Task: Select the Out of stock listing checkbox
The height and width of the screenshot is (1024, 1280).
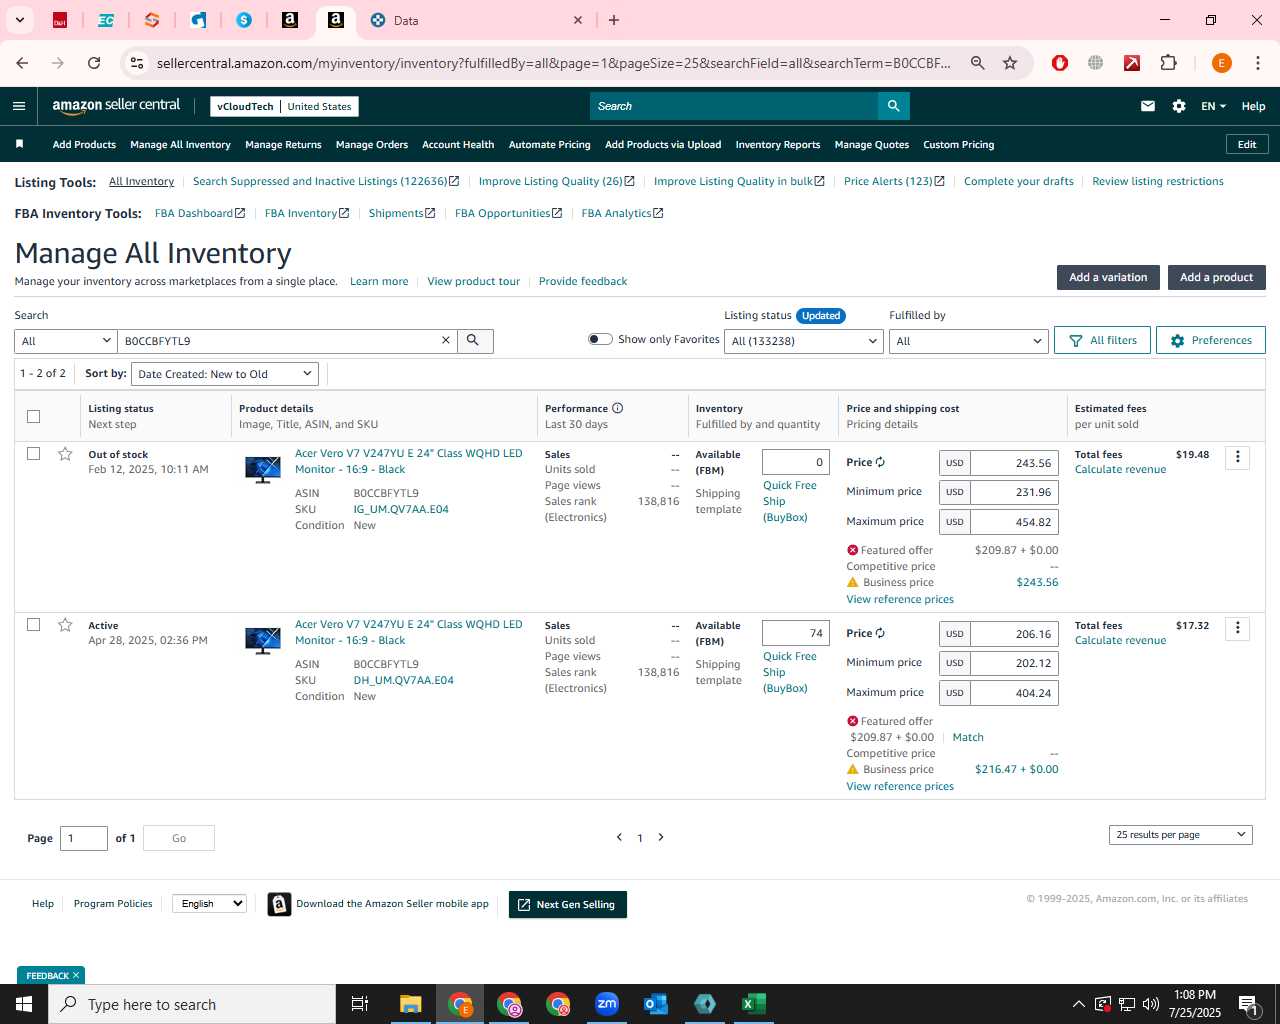Action: pyautogui.click(x=34, y=454)
